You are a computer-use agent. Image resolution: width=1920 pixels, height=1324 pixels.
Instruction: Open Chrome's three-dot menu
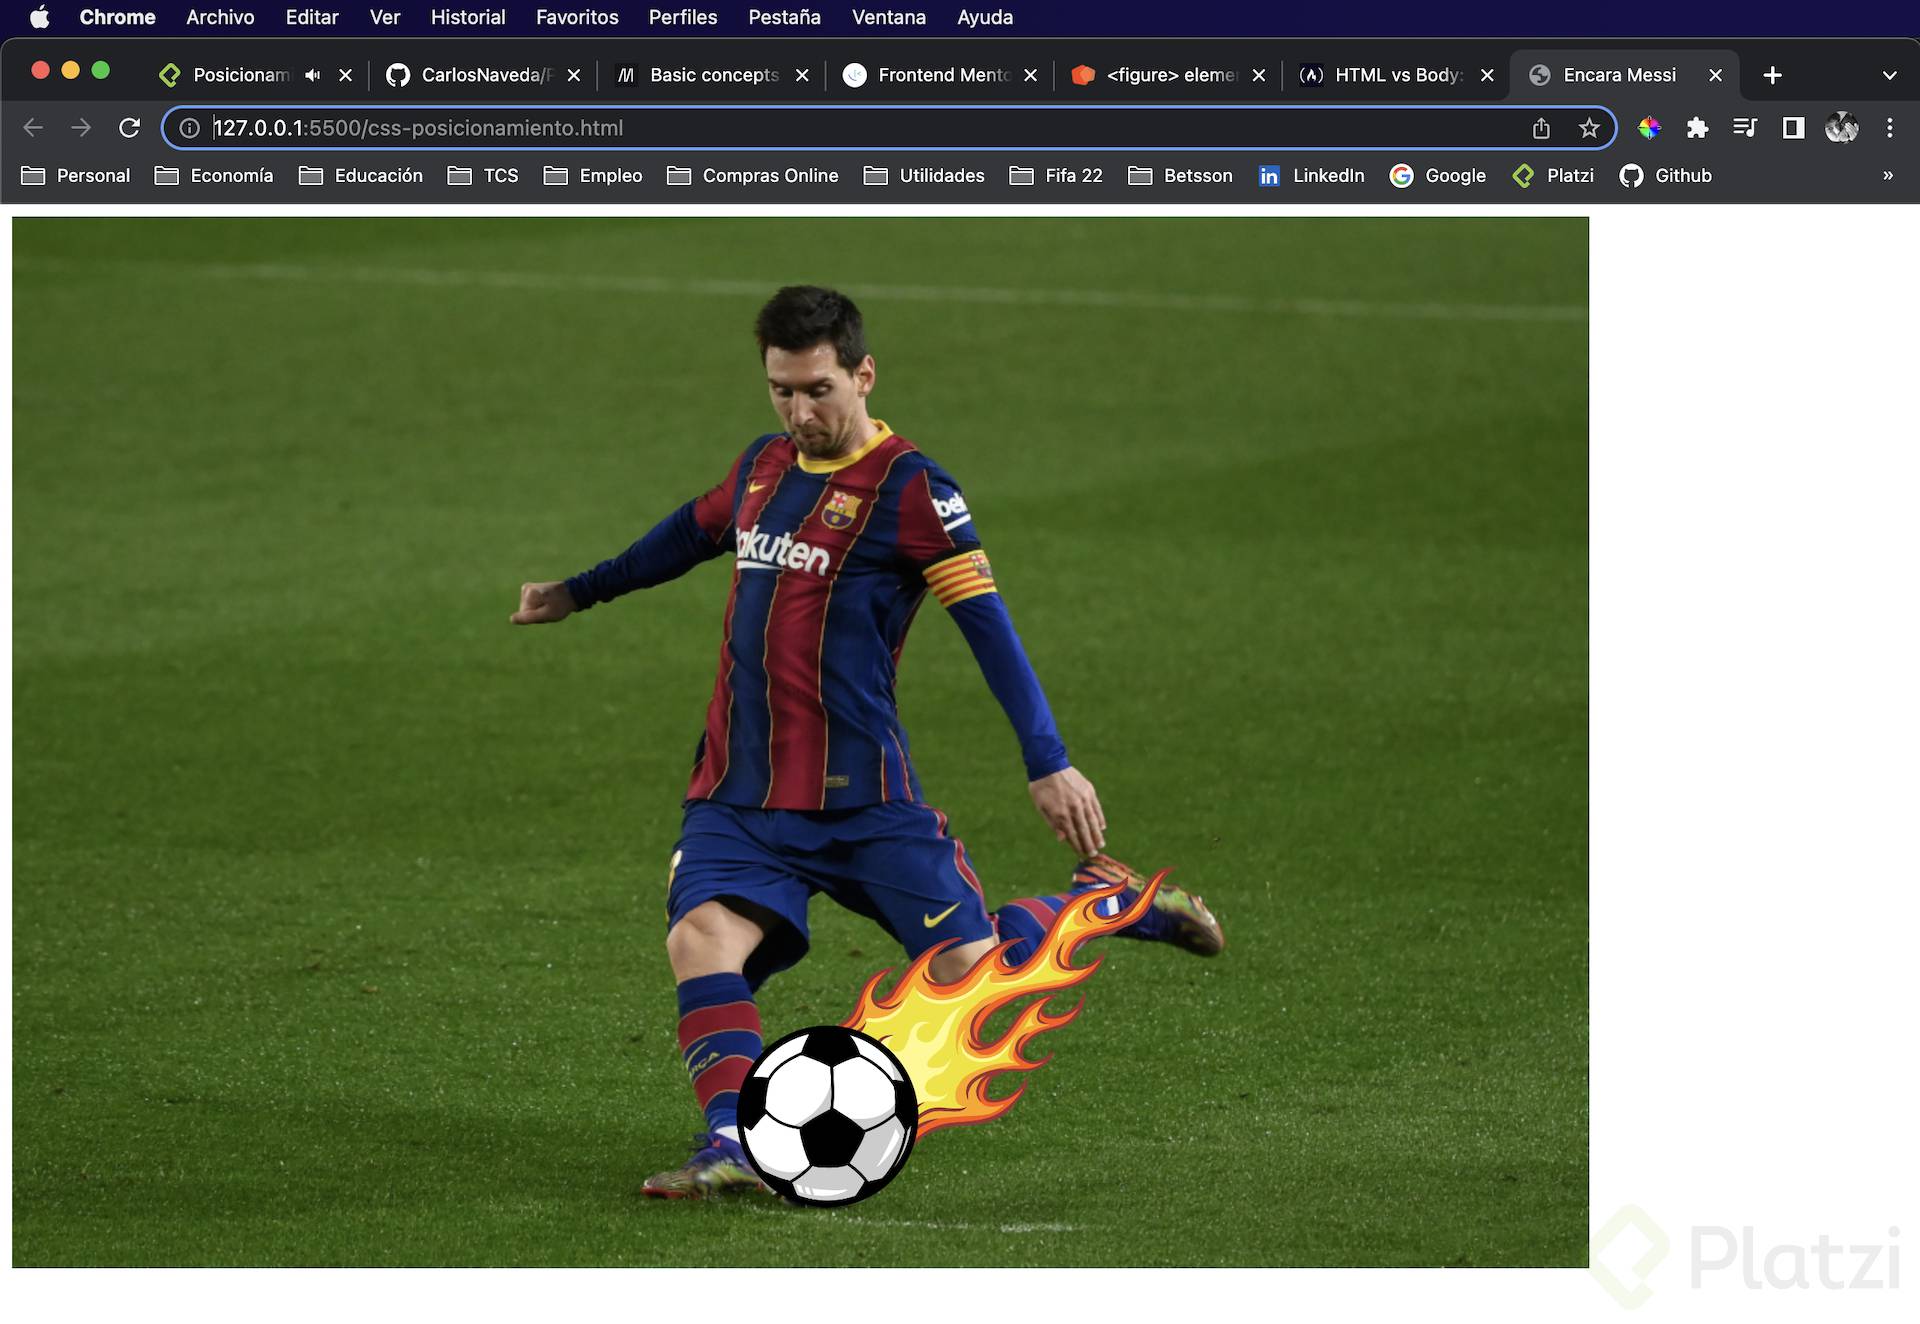coord(1889,128)
